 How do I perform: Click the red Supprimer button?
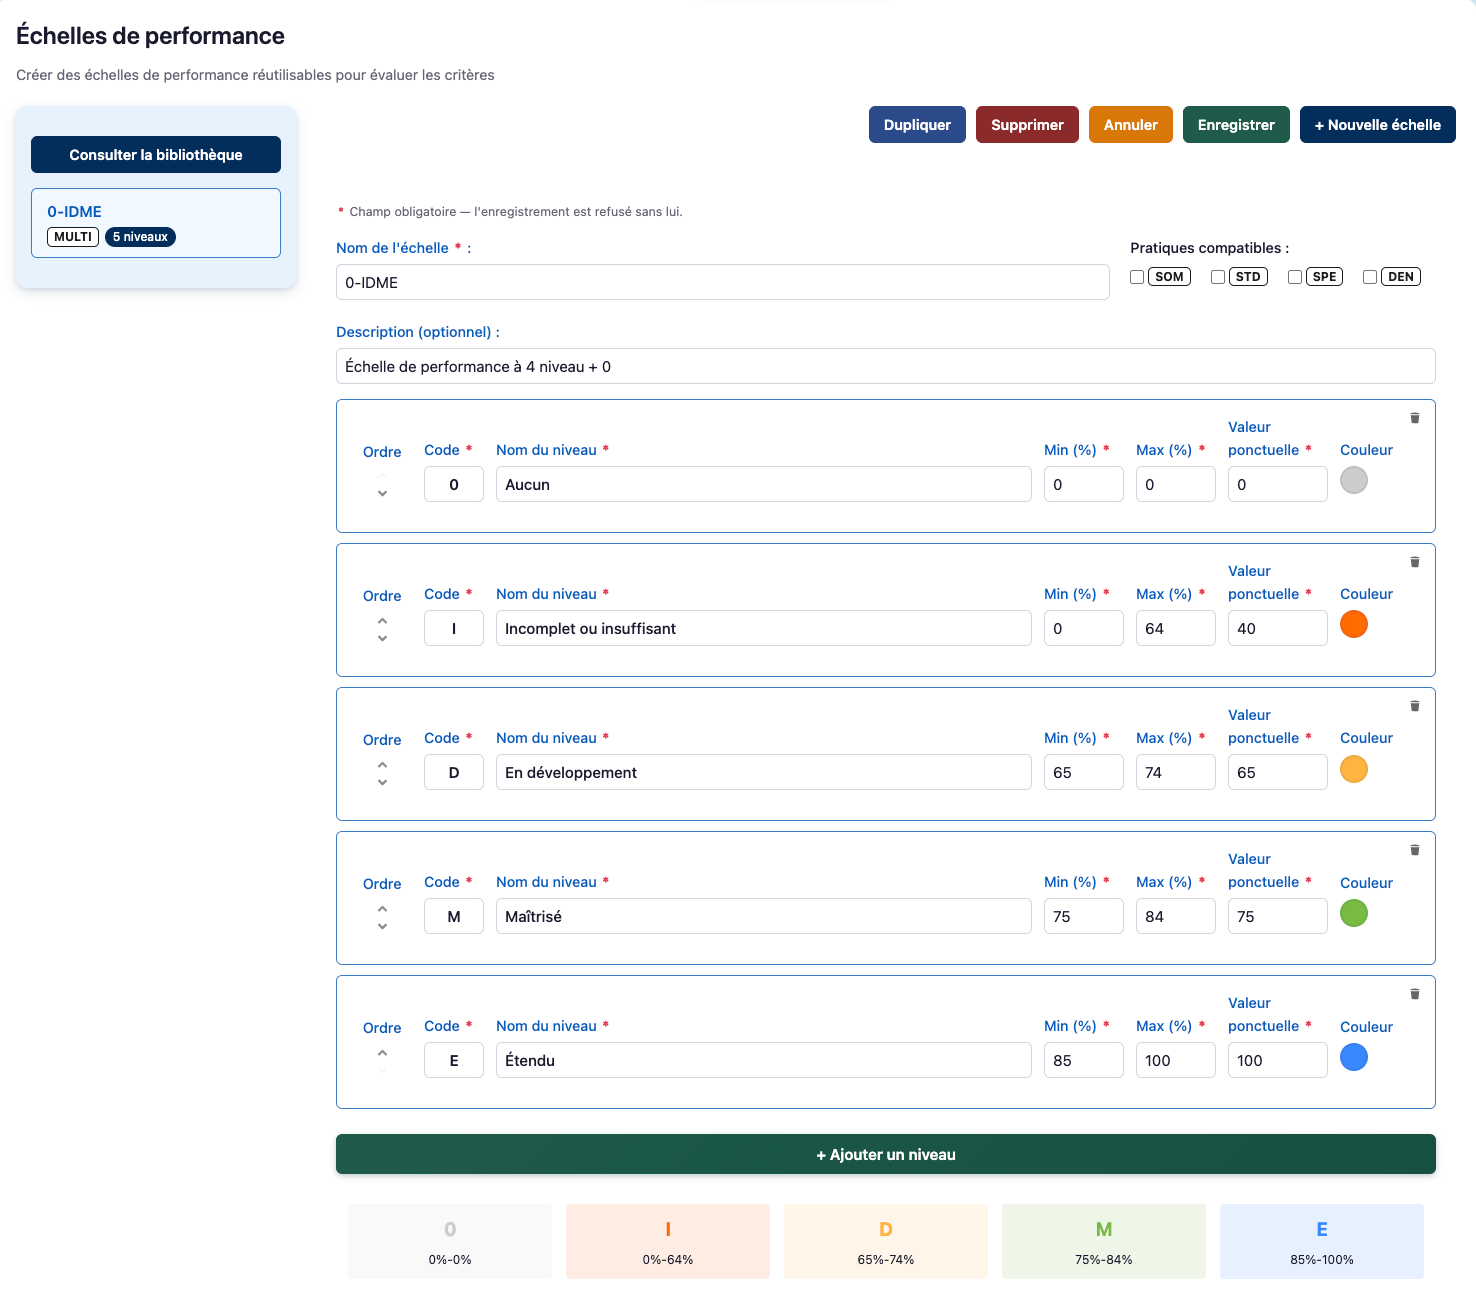click(1027, 125)
